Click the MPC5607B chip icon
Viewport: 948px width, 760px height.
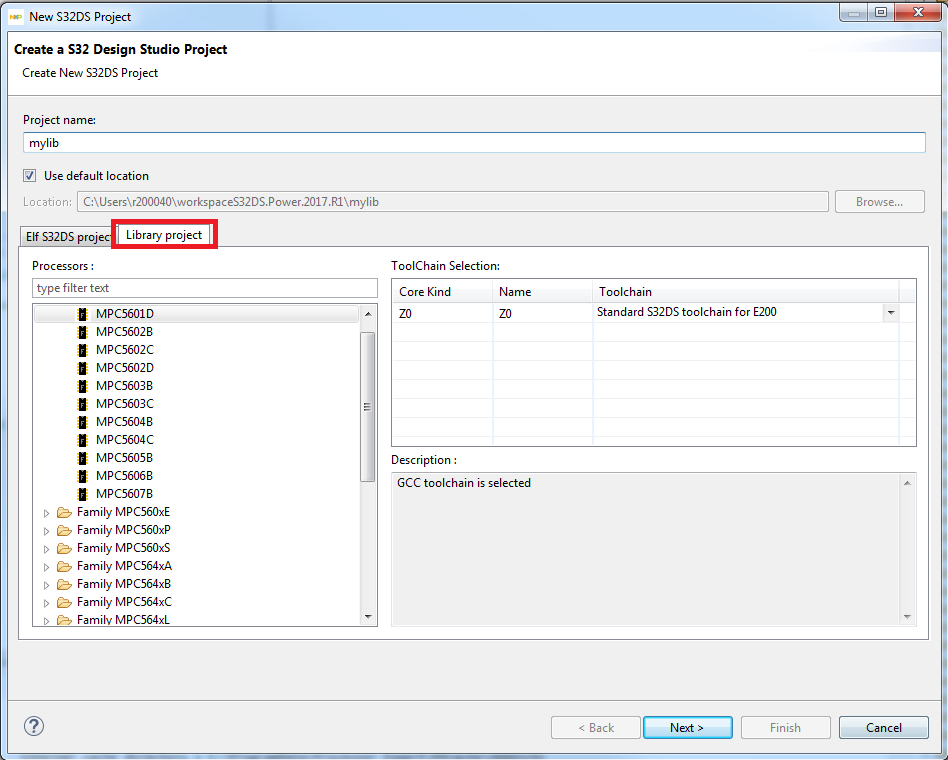(83, 494)
